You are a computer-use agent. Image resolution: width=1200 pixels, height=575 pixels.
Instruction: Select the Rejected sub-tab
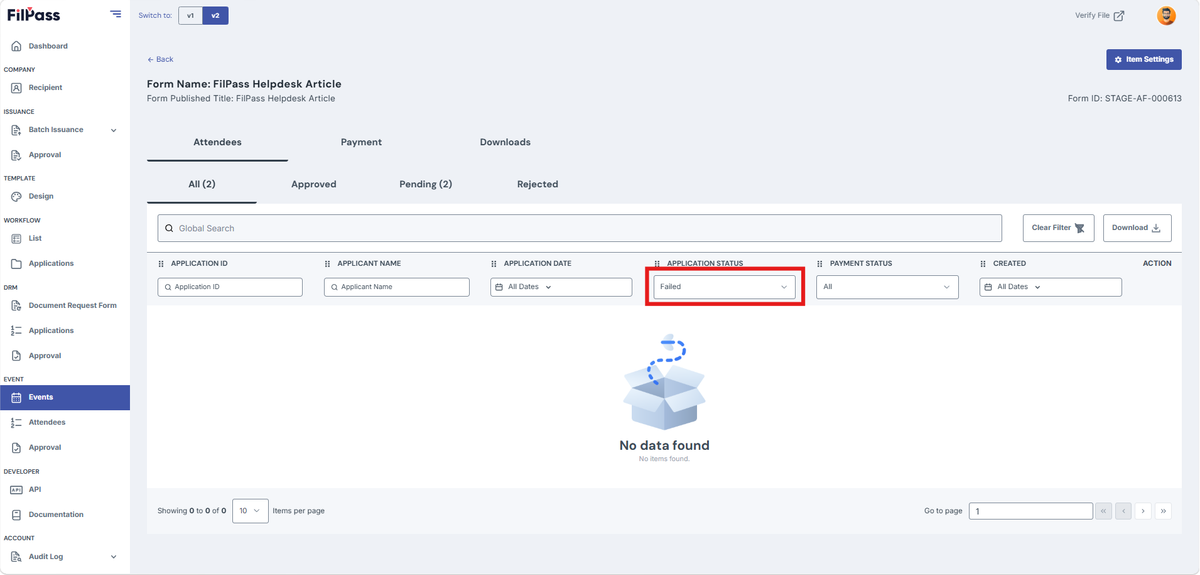(538, 185)
